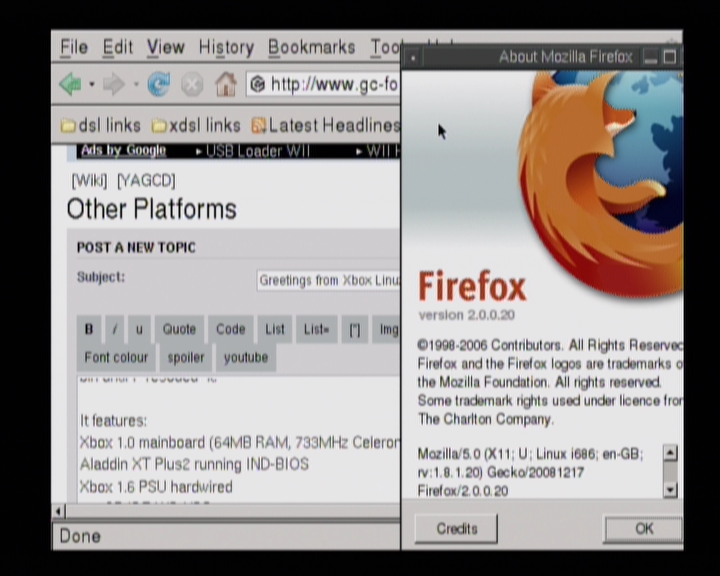
Task: Click the site favicon in address bar
Action: point(258,85)
